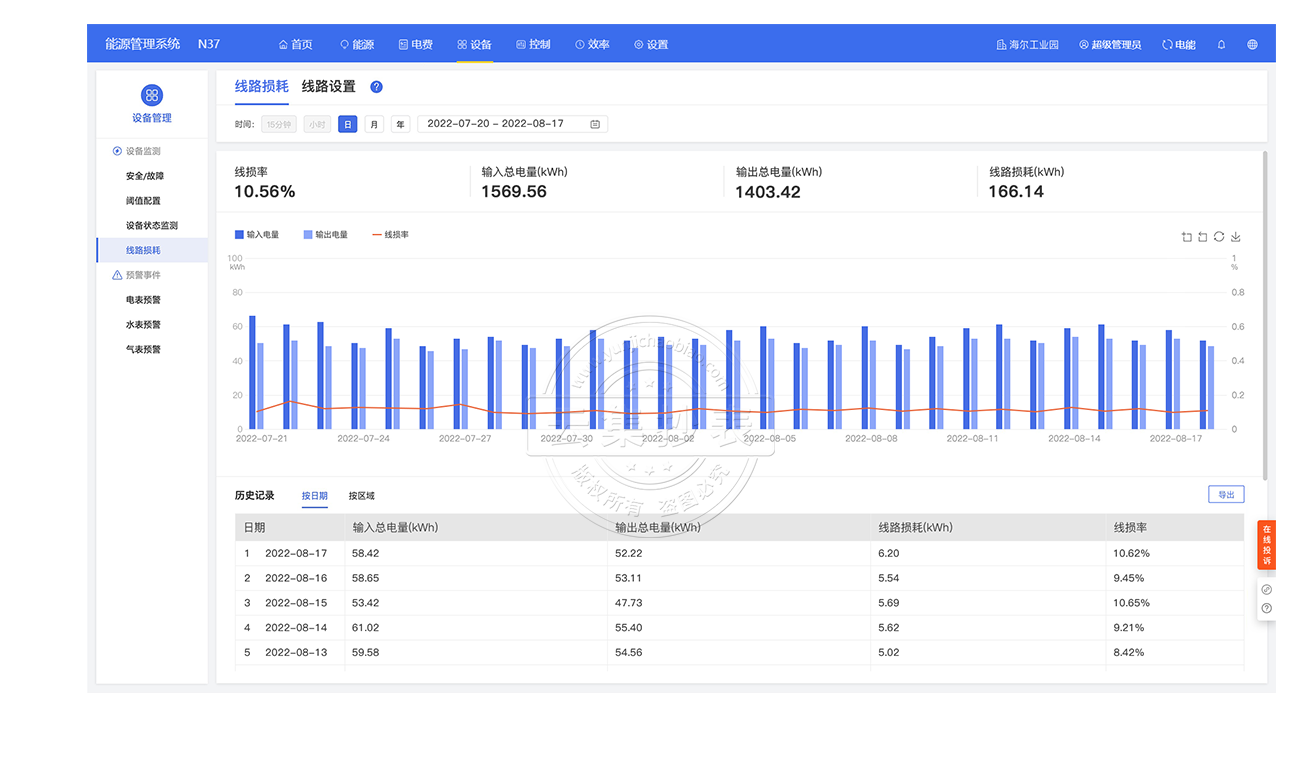This screenshot has width=1300, height=764.
Task: Open the 海尔工业园 site selector
Action: coord(1027,45)
